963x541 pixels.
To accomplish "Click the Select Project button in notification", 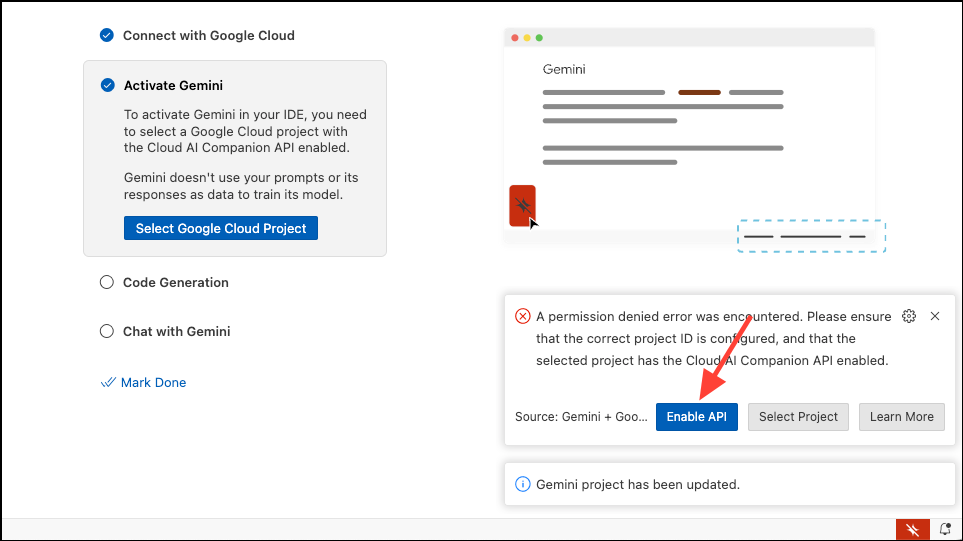I will [x=798, y=417].
